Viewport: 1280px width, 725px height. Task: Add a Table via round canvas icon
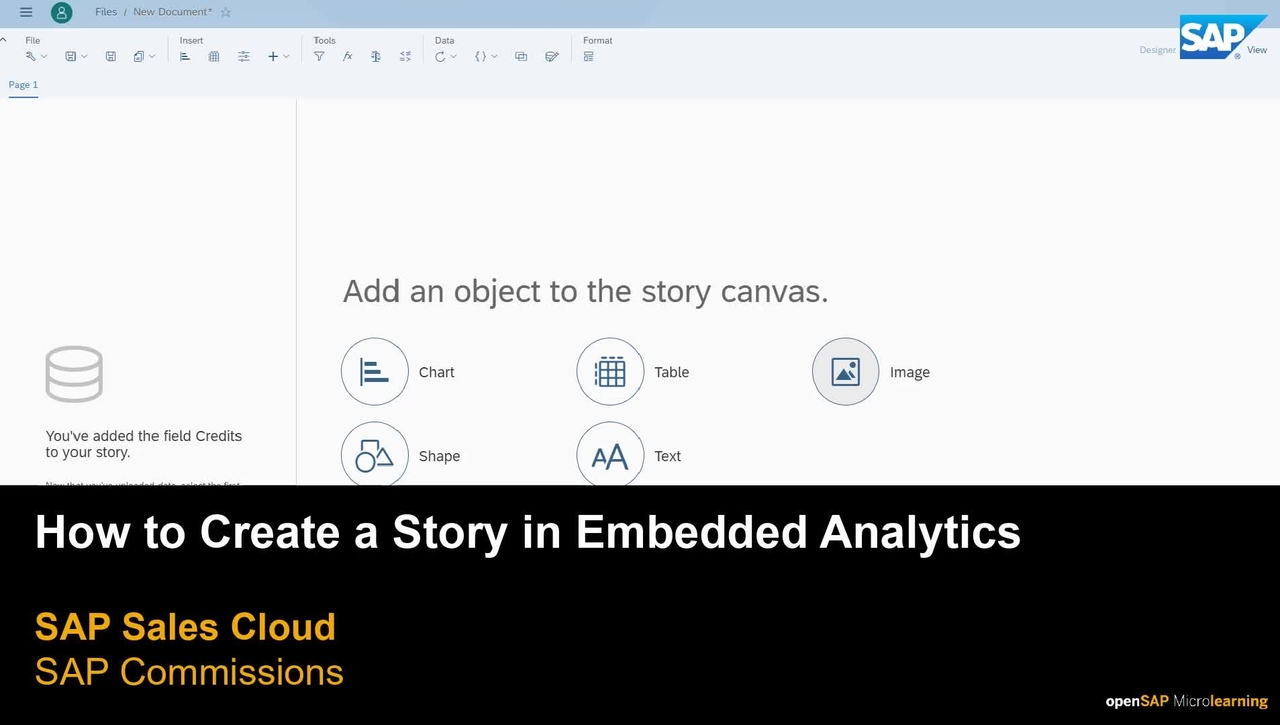[610, 372]
